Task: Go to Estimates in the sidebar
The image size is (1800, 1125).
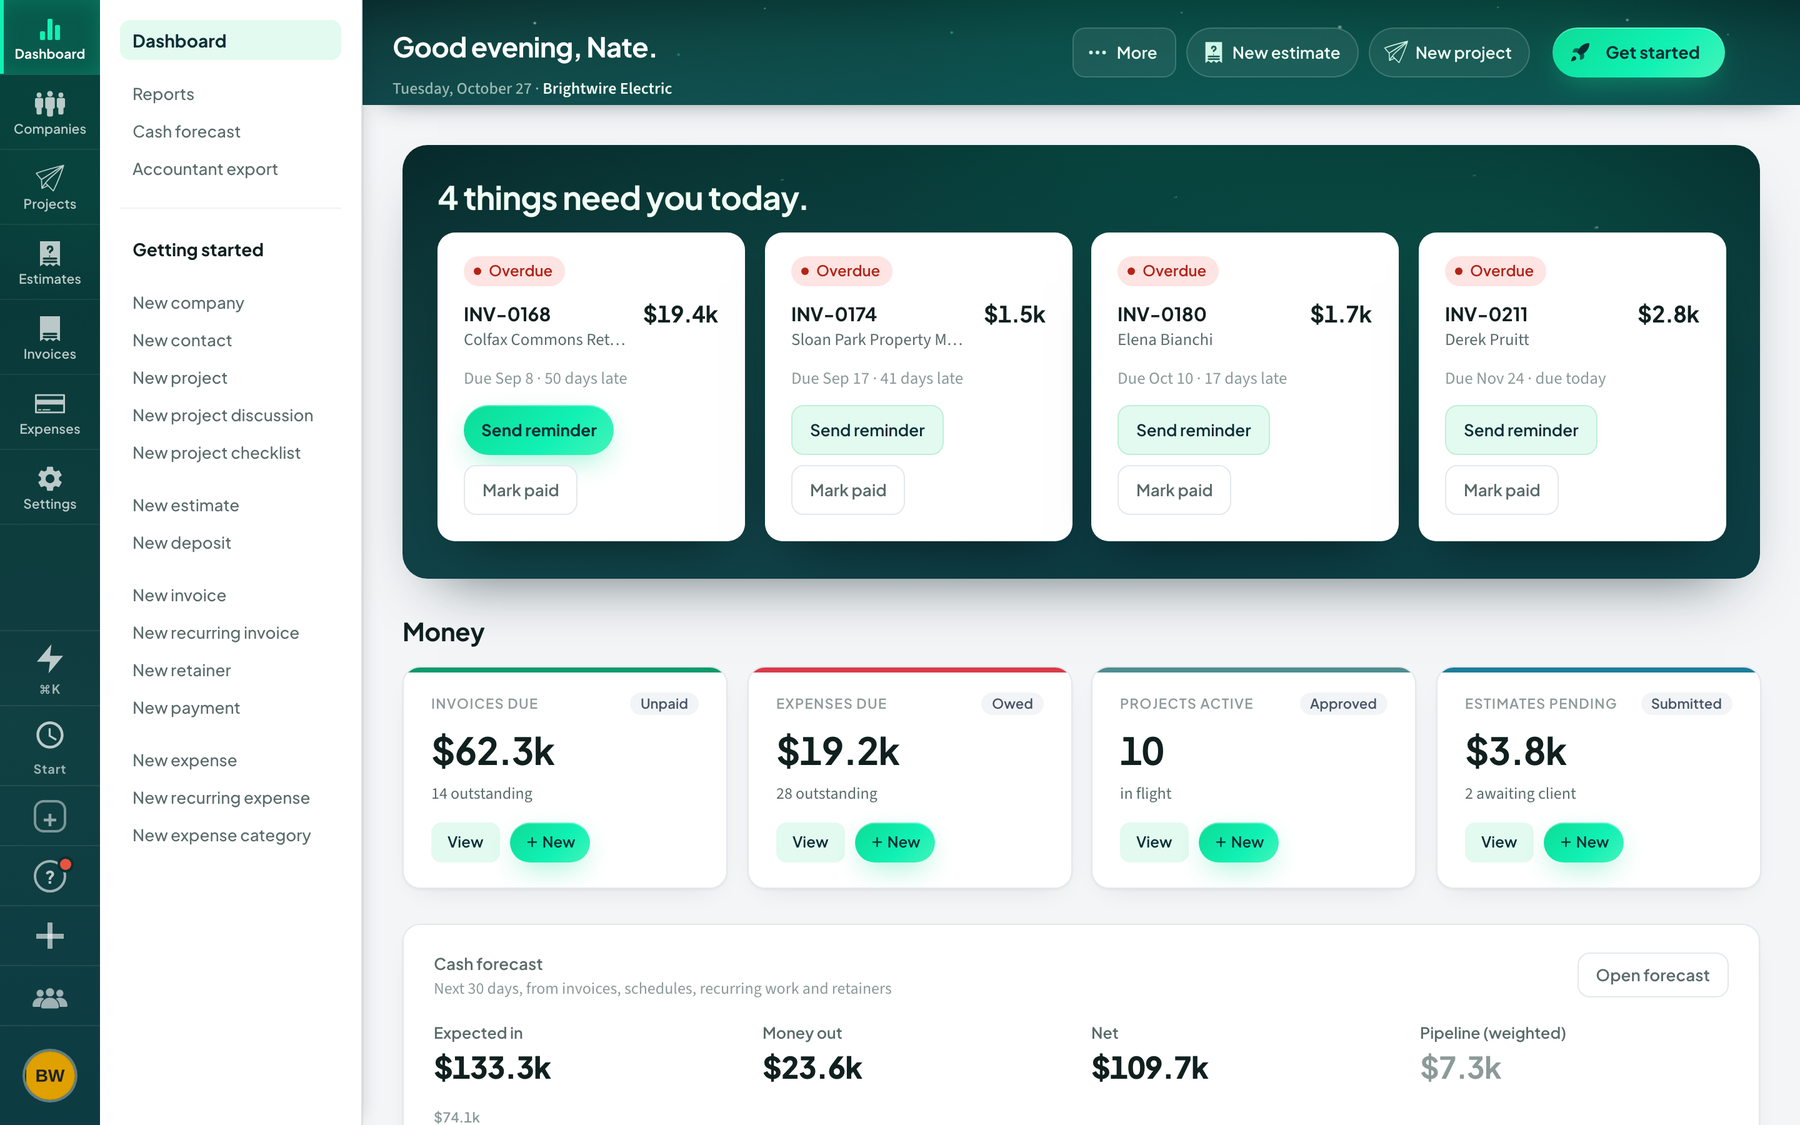Action: [x=49, y=262]
